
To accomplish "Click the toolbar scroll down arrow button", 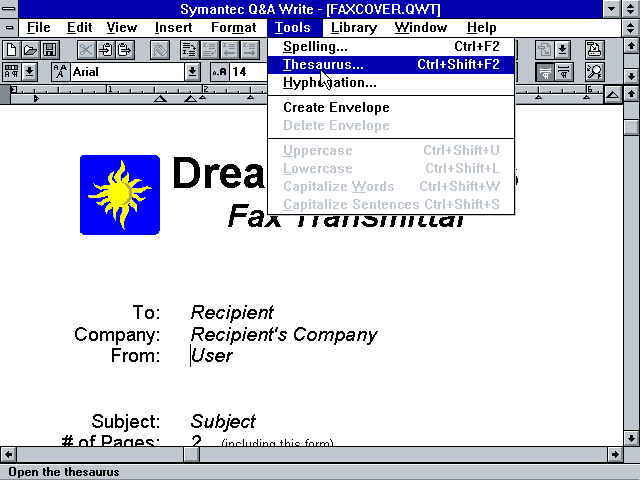I will (631, 76).
